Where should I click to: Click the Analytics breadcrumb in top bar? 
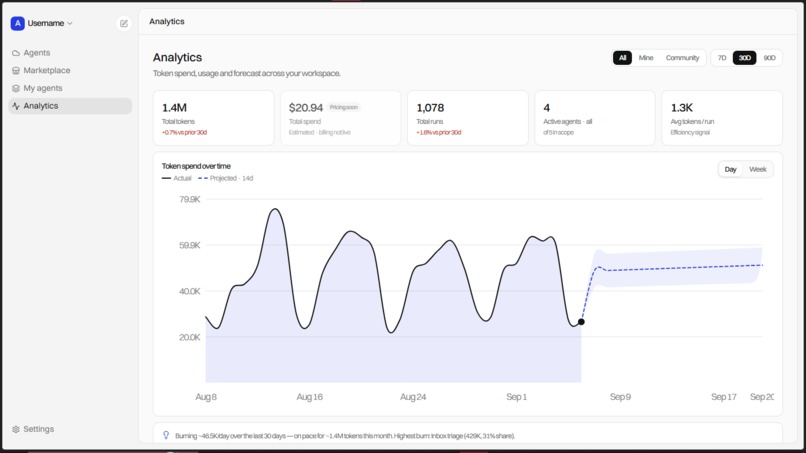click(167, 22)
